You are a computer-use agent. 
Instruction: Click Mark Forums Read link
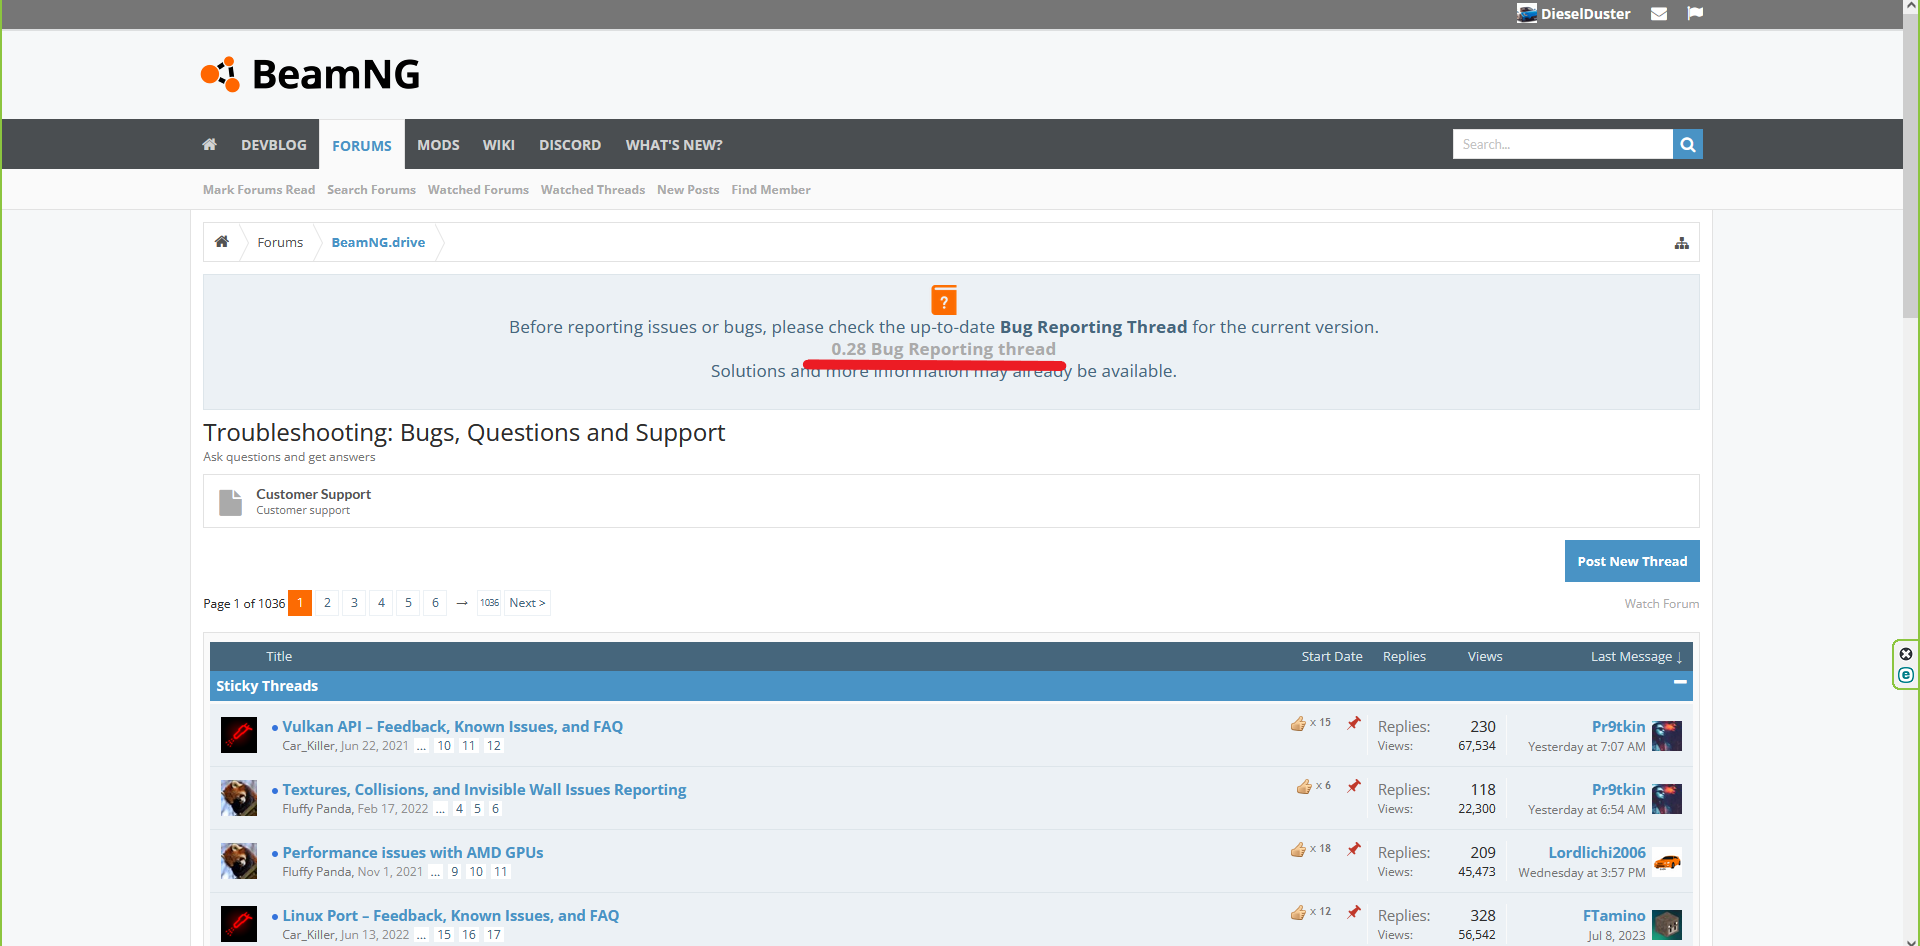point(259,190)
